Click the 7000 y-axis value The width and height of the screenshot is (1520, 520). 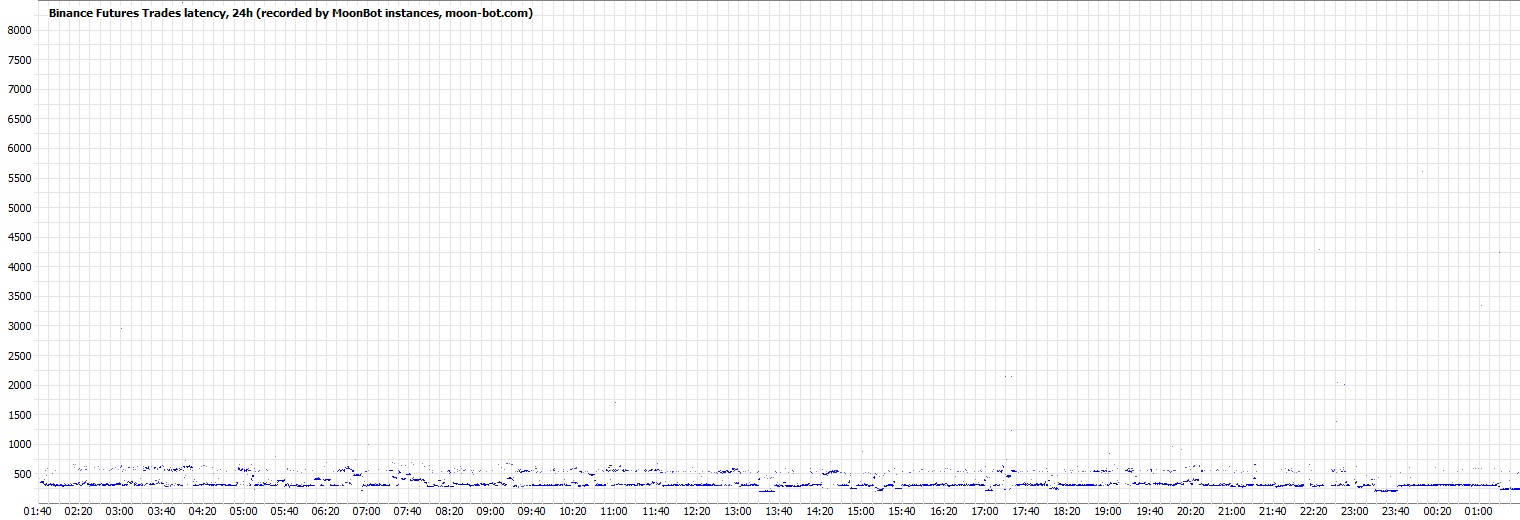[x=20, y=89]
